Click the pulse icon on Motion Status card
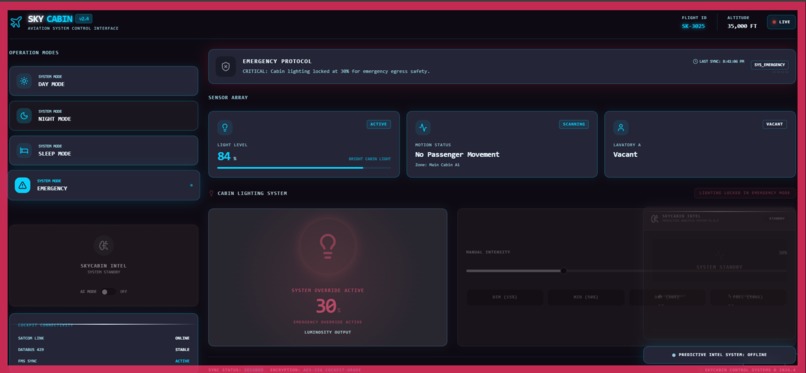806x373 pixels. pyautogui.click(x=423, y=127)
